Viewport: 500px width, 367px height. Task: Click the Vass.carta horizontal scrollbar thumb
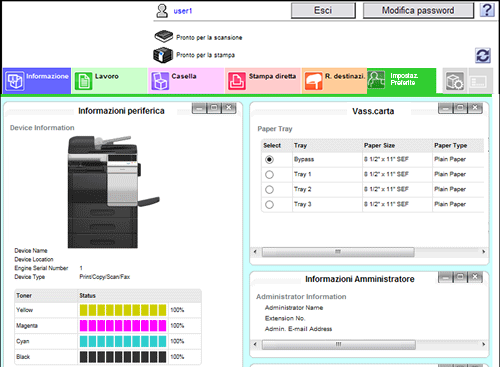338,252
